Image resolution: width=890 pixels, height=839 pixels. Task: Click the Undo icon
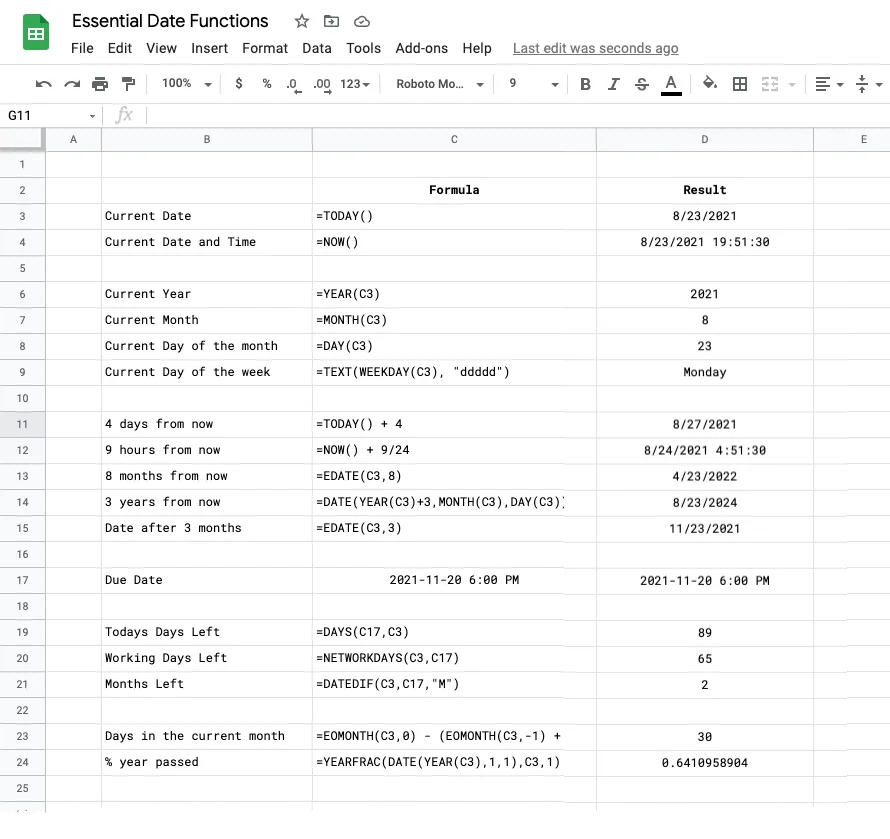(42, 84)
